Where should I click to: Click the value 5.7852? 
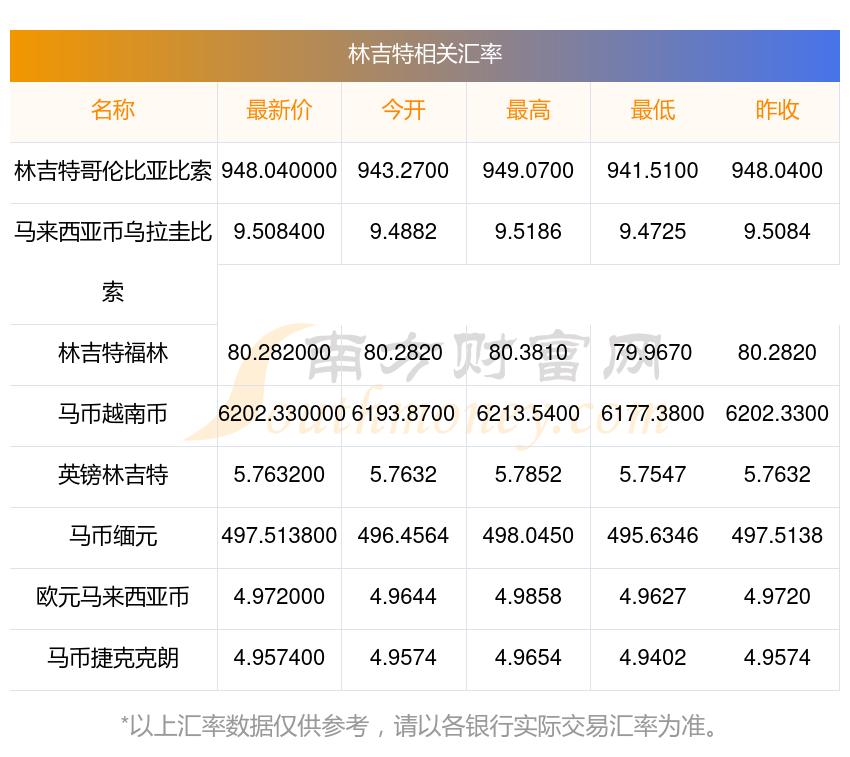click(528, 475)
